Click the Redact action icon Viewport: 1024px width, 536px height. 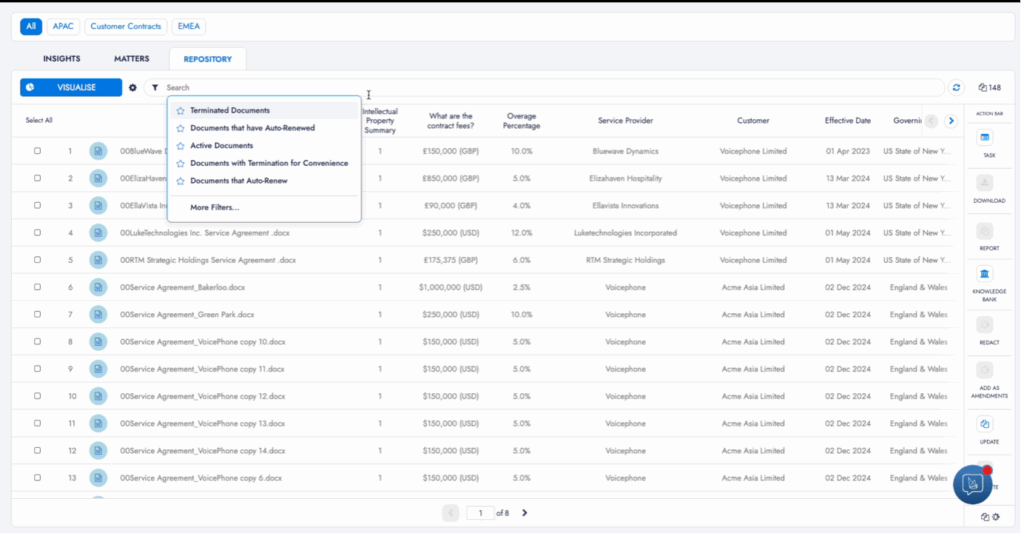point(985,324)
